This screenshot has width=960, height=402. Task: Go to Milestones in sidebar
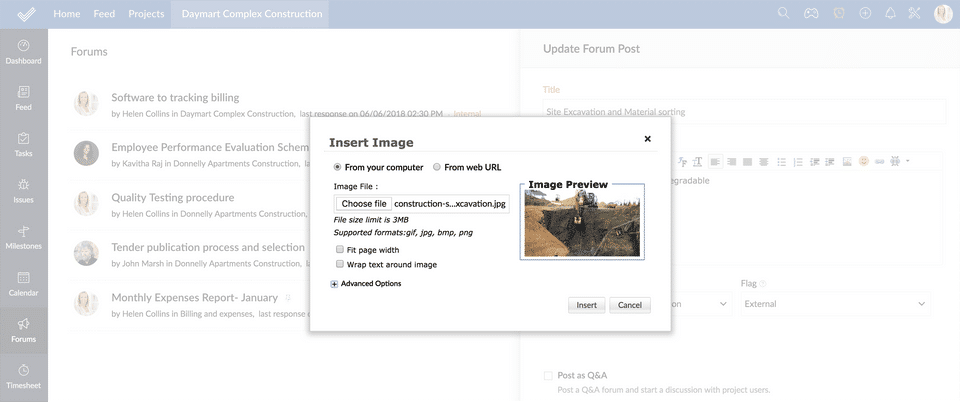coord(23,235)
